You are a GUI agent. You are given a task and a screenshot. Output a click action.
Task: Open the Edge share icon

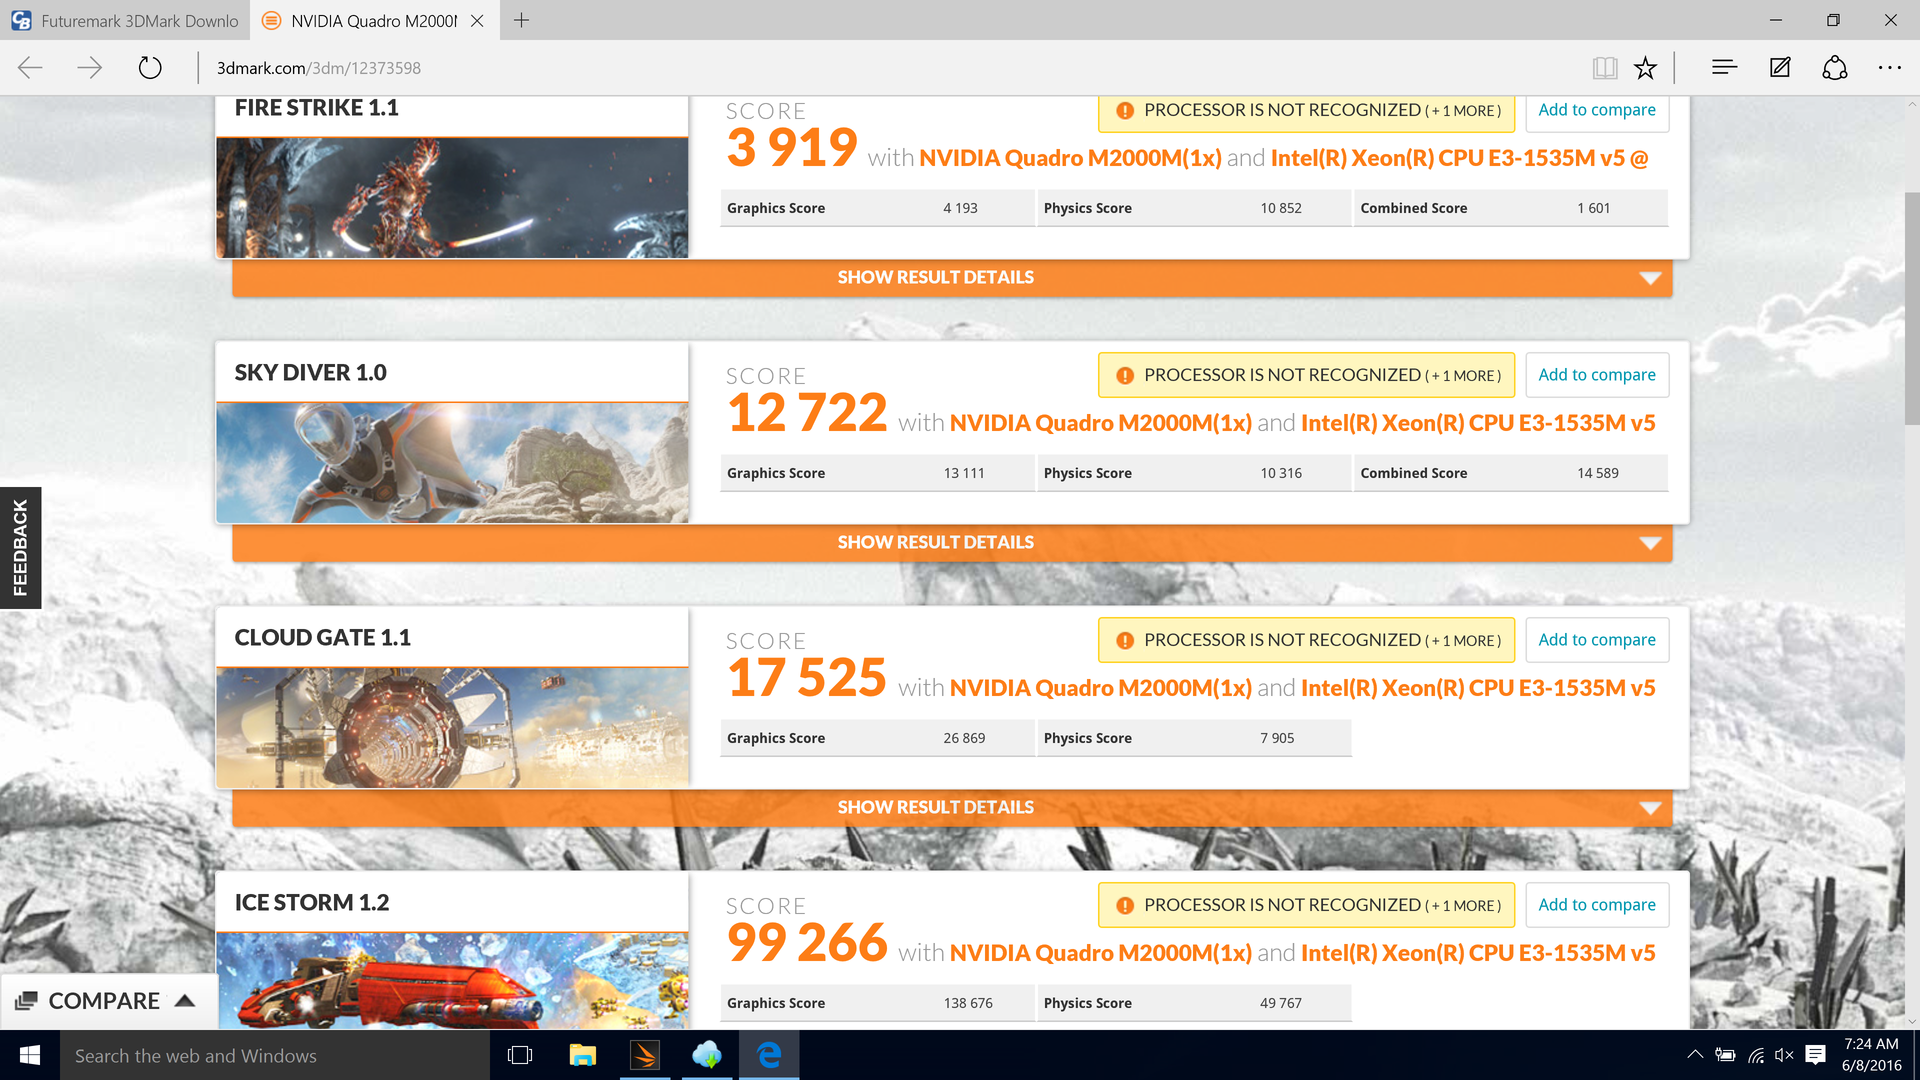point(1834,68)
